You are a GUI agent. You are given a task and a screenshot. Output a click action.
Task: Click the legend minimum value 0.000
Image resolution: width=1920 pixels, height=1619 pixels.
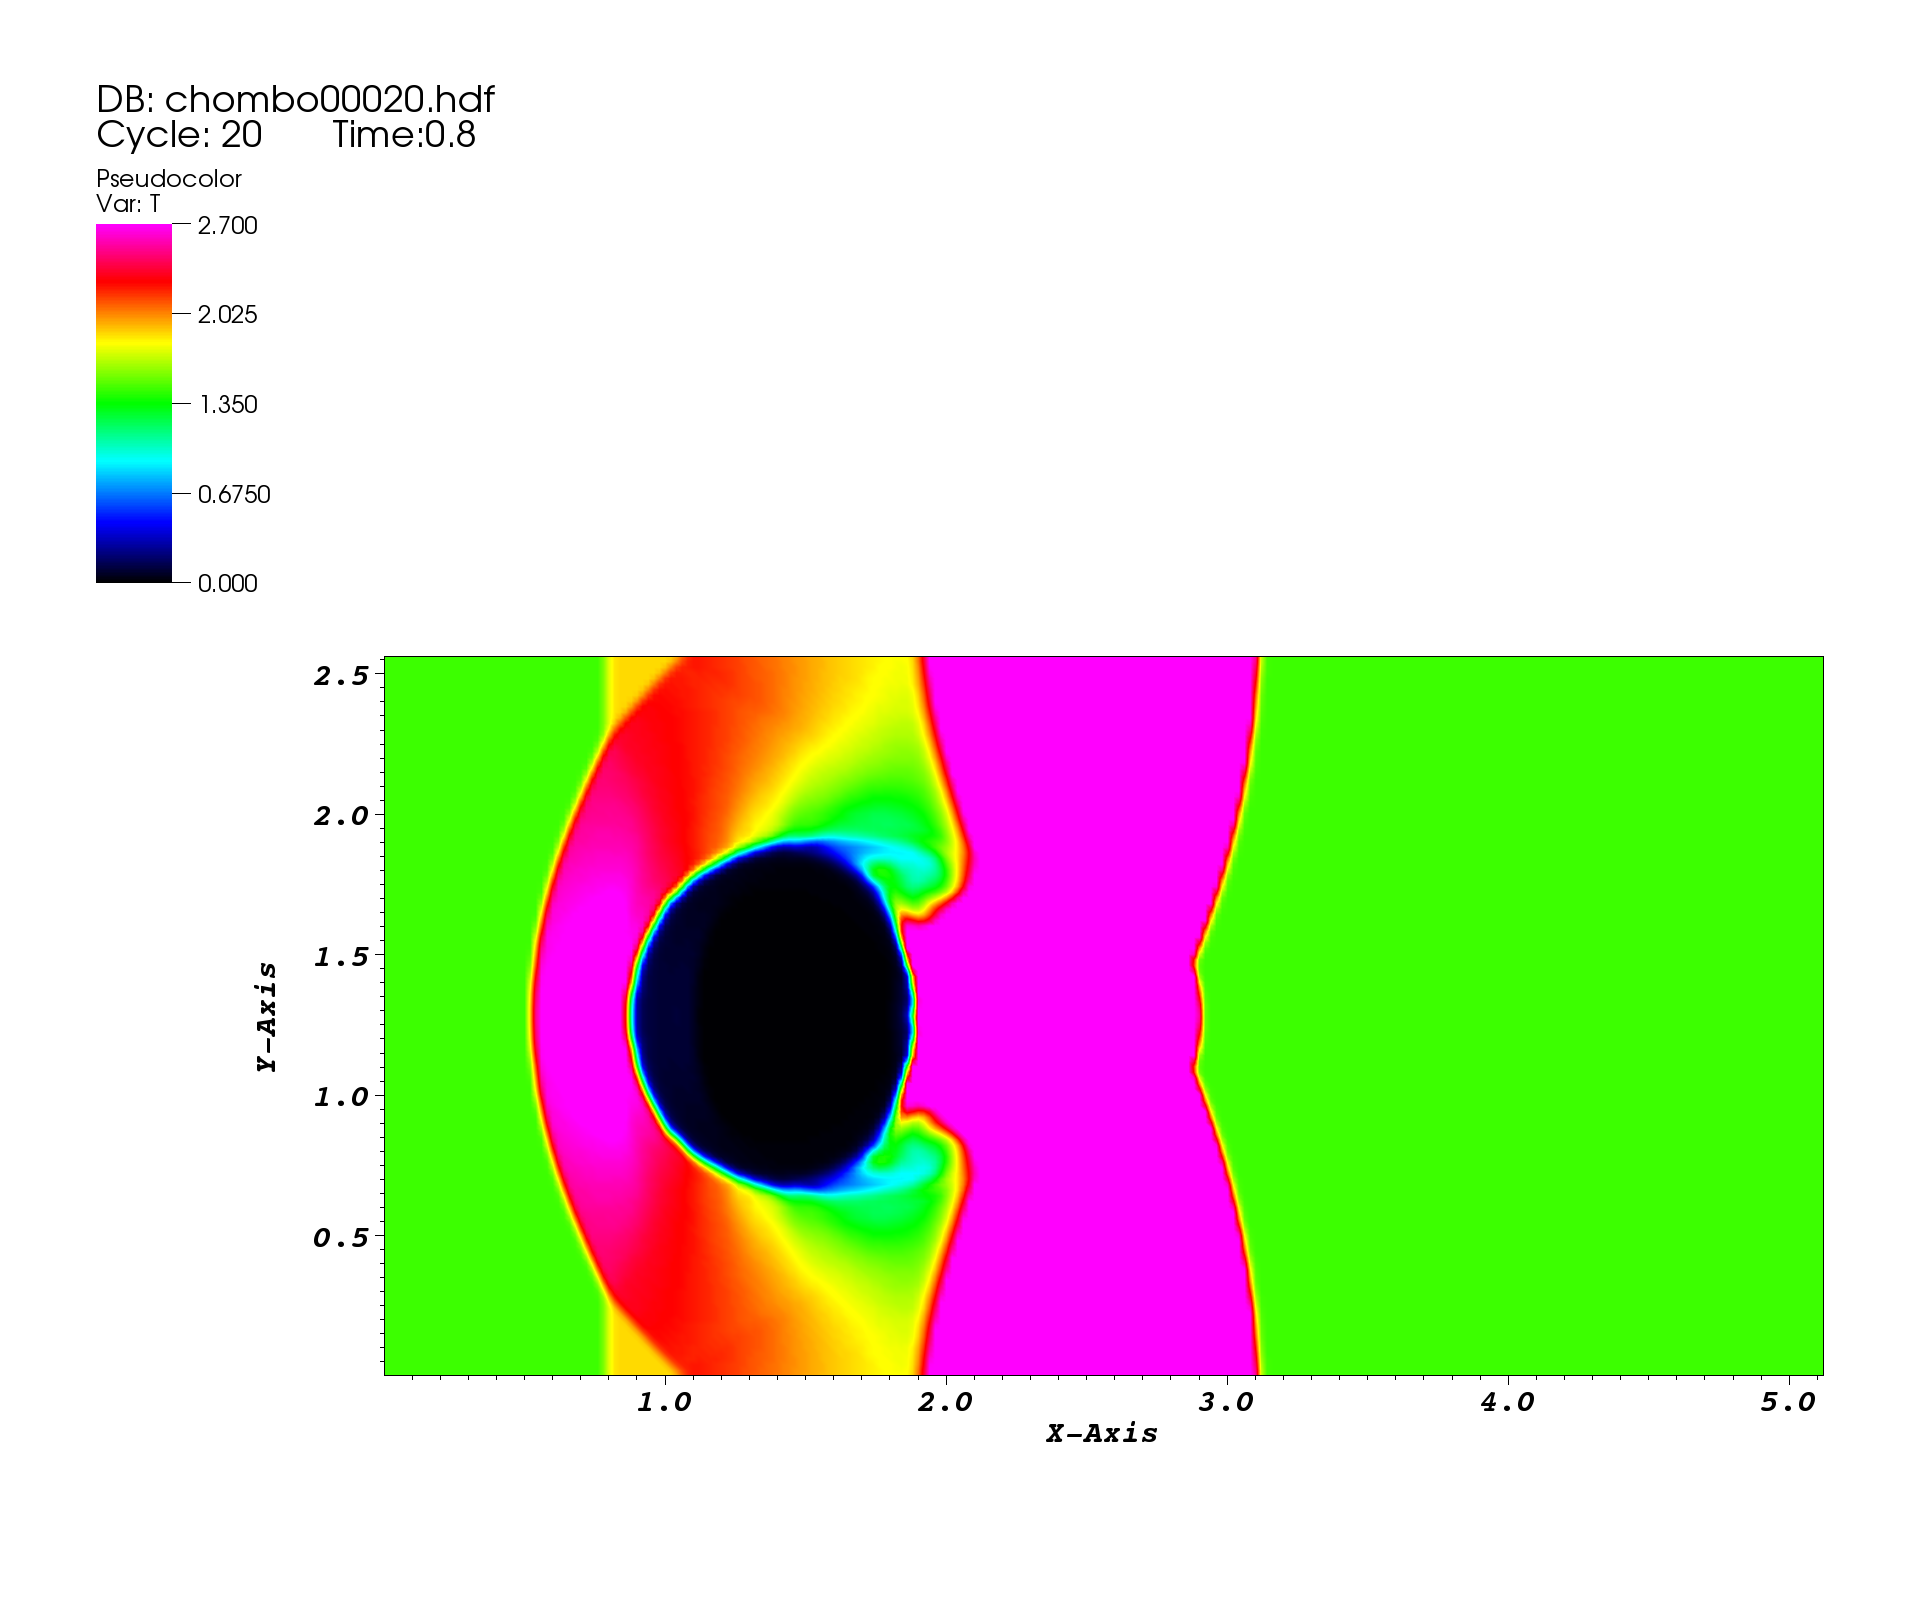pos(228,584)
